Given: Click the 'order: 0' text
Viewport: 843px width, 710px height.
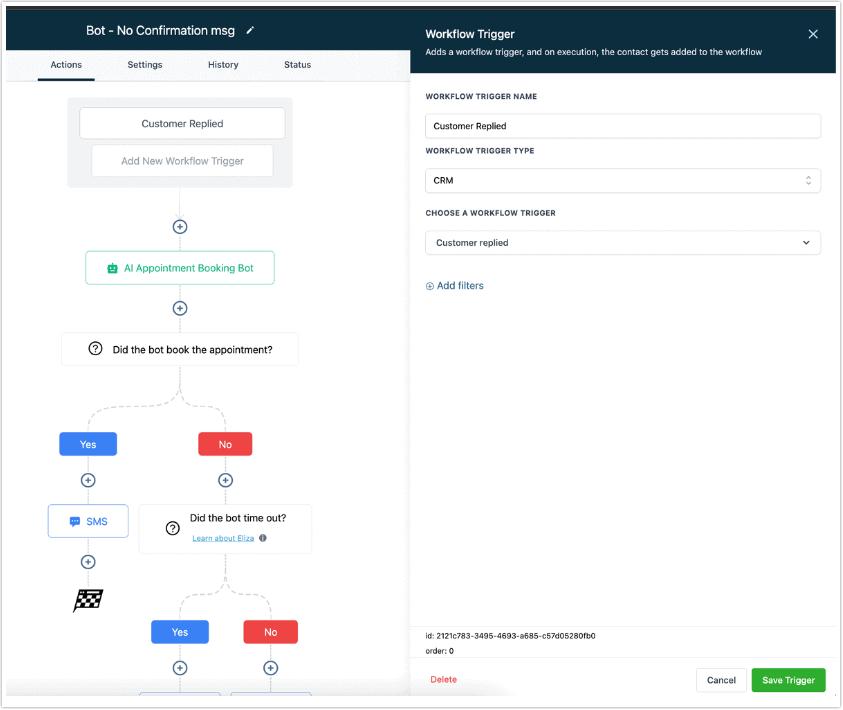Looking at the screenshot, I should coord(439,651).
